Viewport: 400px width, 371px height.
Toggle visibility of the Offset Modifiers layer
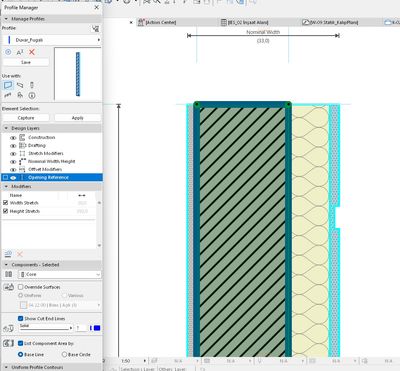coord(13,169)
